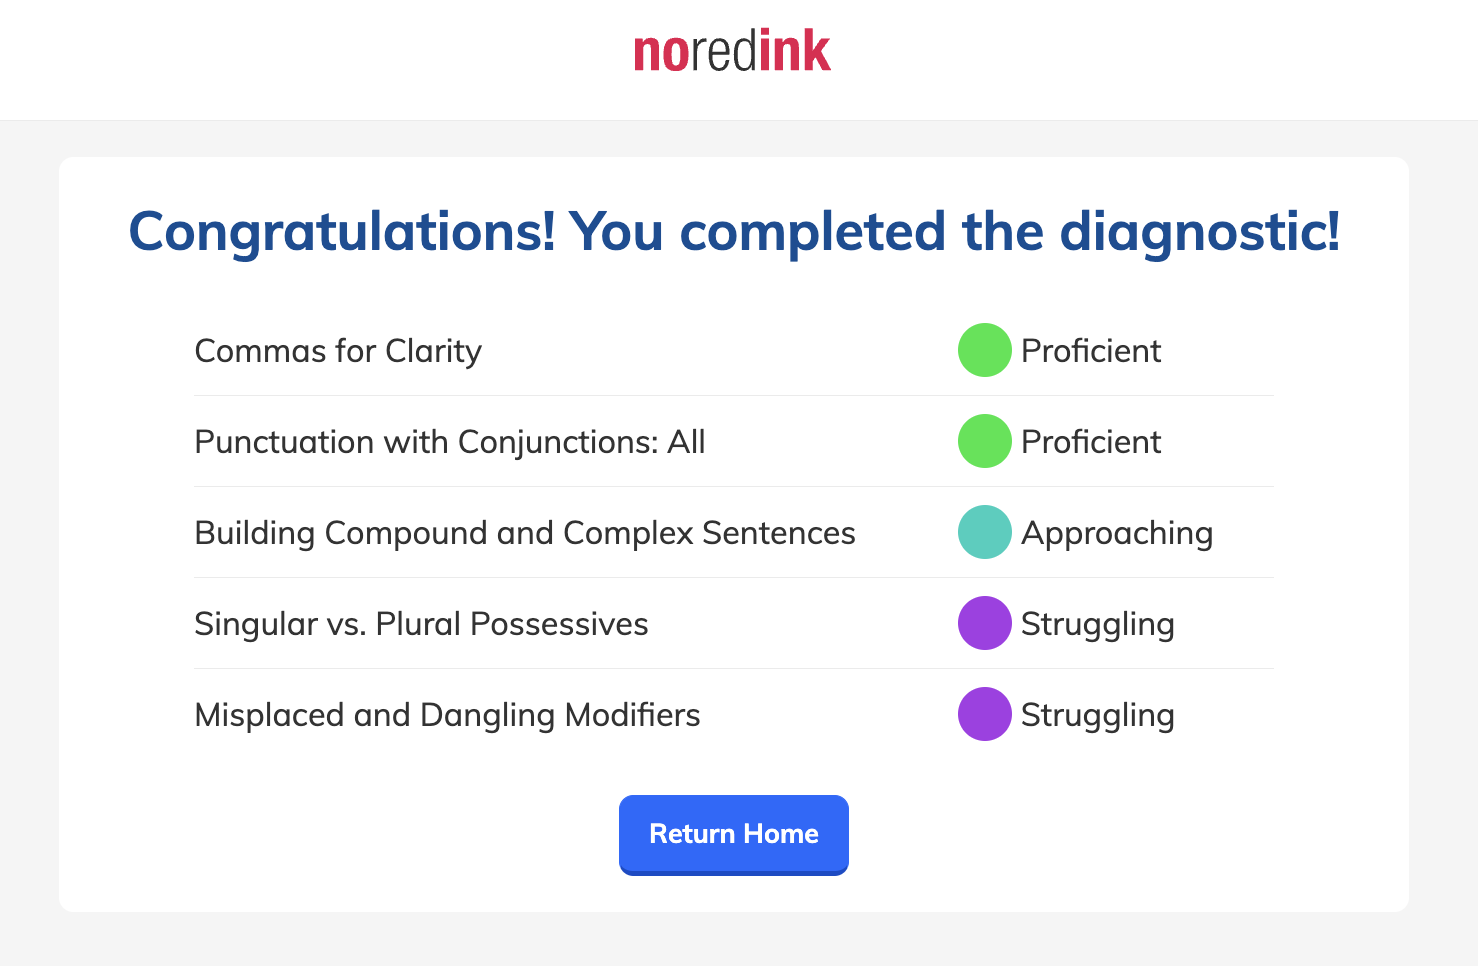The image size is (1478, 966).
Task: Select the purple circle for Misplaced and Dangling Modifiers
Action: (x=984, y=714)
